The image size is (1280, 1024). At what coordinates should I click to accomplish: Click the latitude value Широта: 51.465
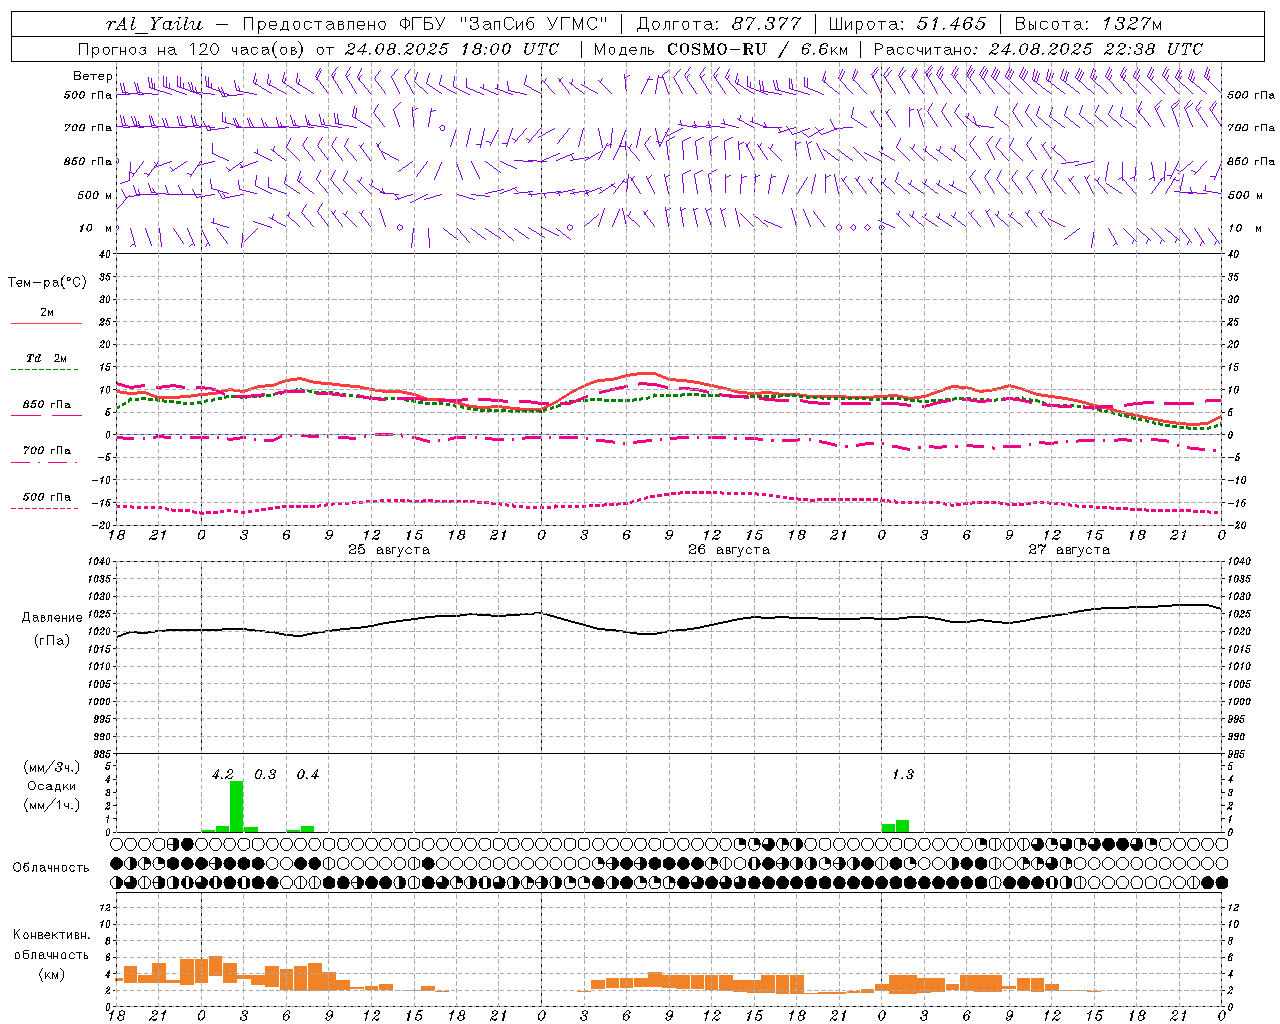click(908, 24)
